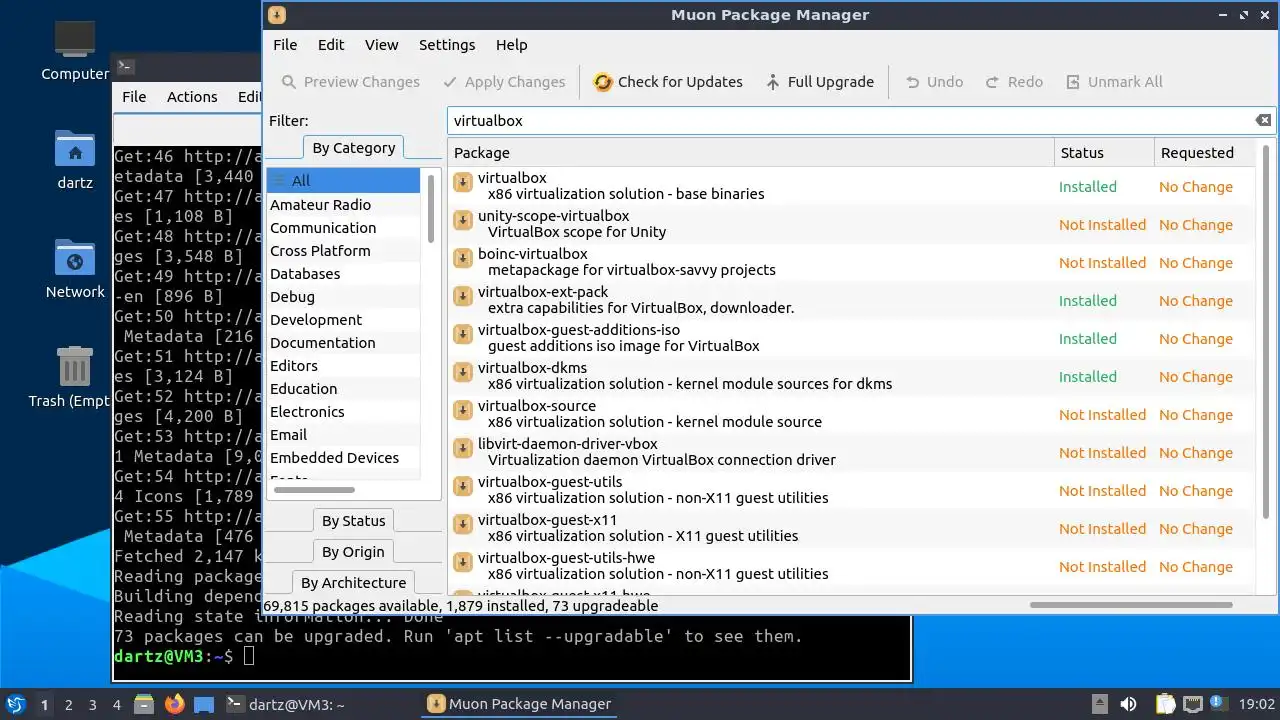
Task: Select the Email category
Action: click(343, 435)
